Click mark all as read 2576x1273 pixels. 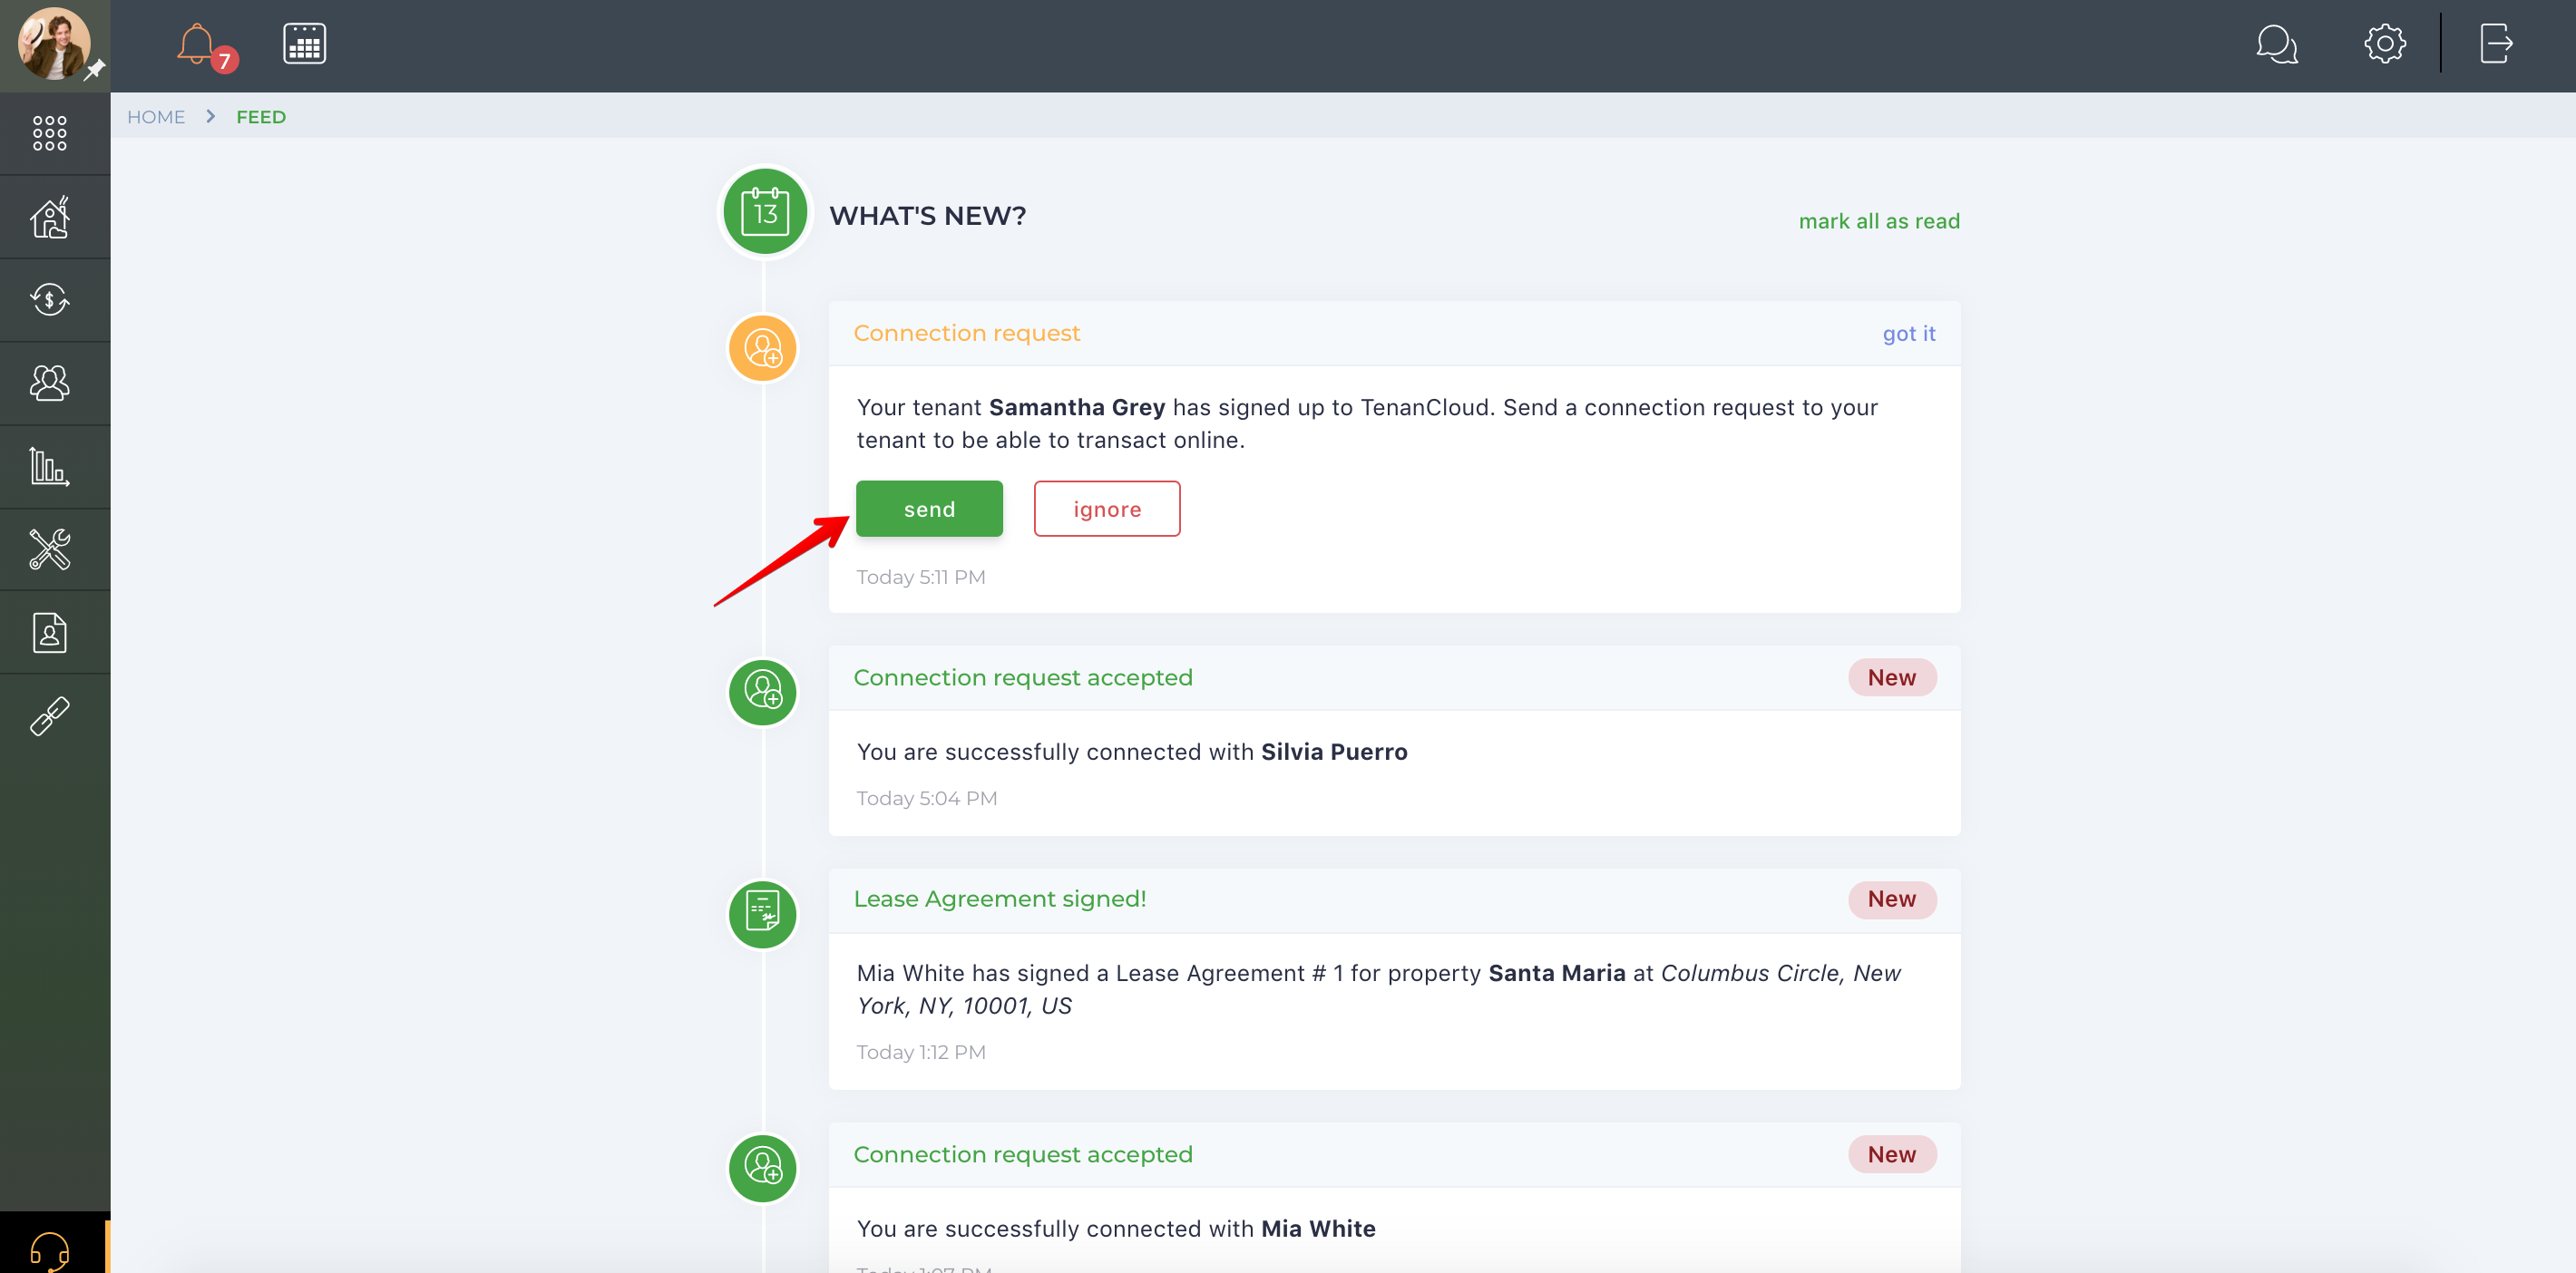(x=1879, y=221)
